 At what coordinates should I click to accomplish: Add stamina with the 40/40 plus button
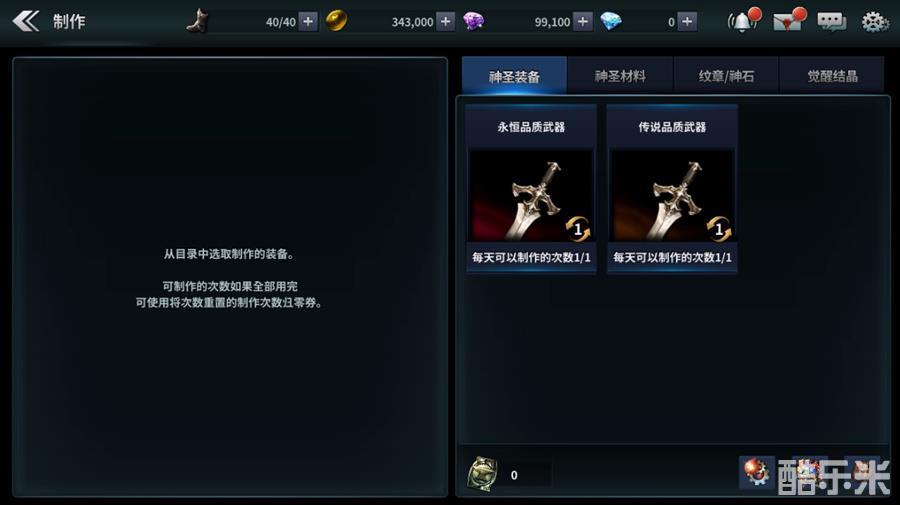point(308,22)
